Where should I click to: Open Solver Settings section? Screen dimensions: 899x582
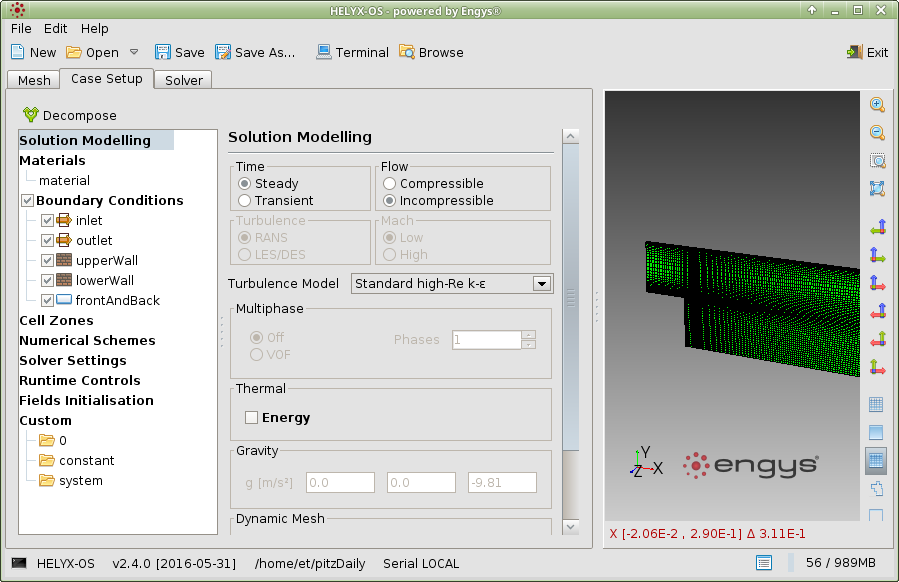pos(73,361)
